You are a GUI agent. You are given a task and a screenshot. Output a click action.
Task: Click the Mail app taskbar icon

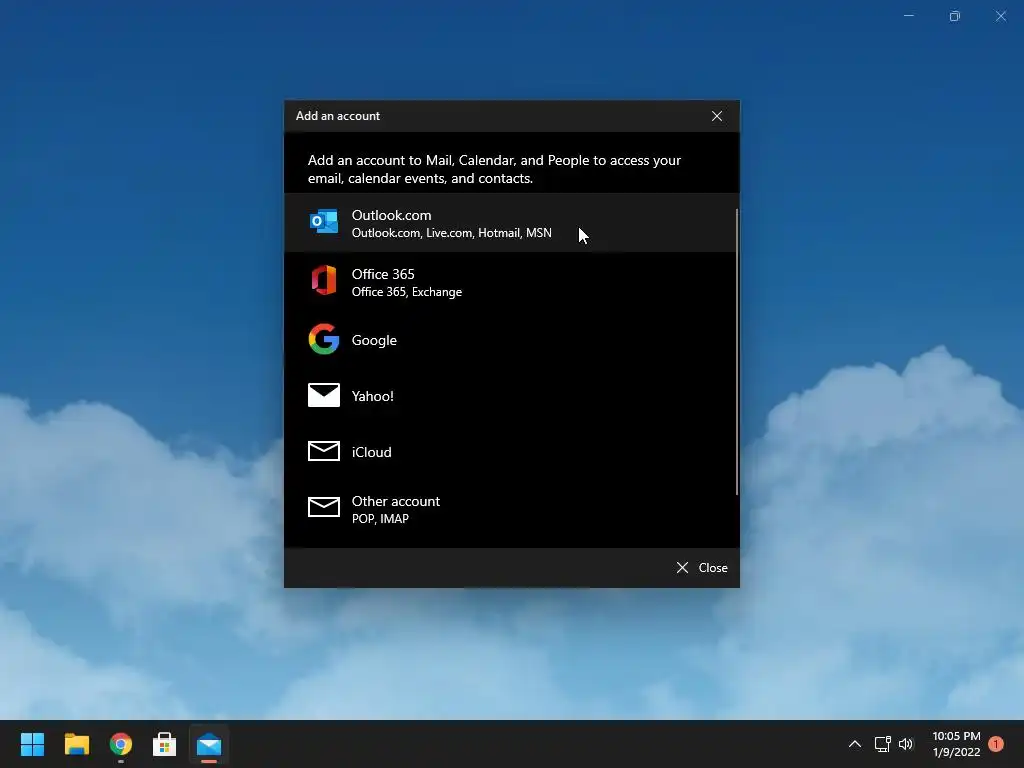(x=209, y=744)
